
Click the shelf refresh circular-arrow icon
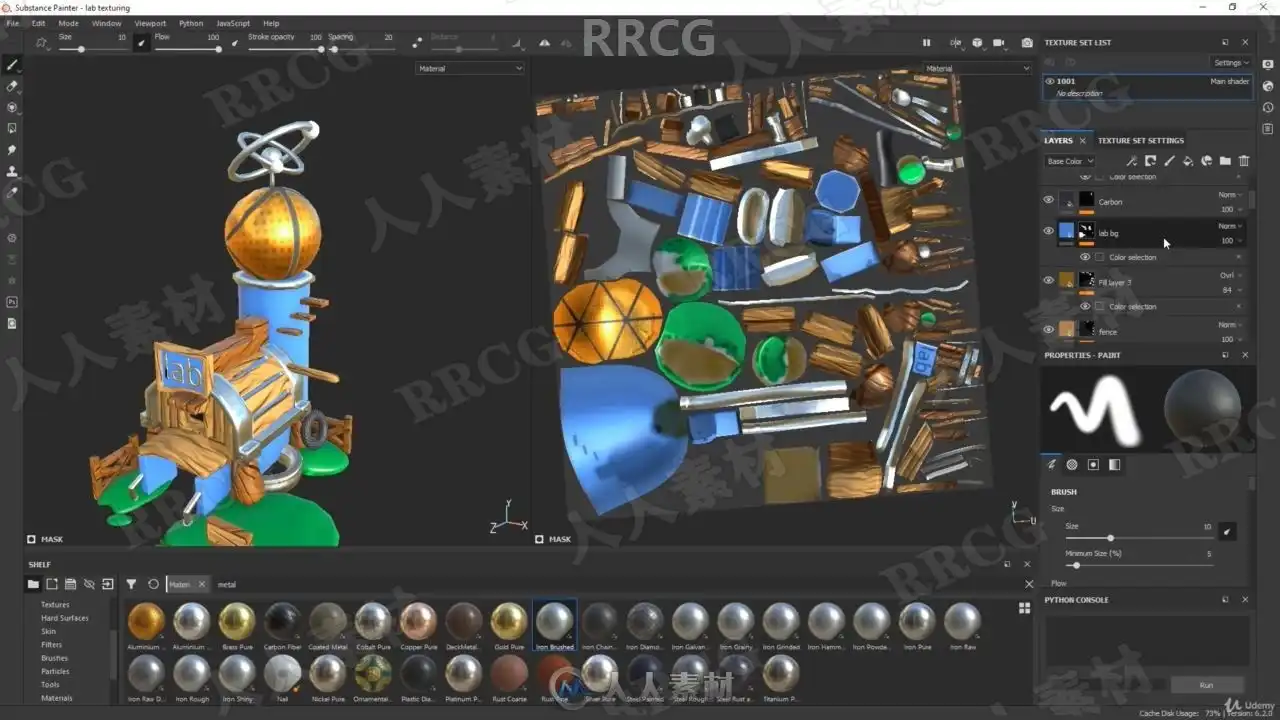point(153,584)
